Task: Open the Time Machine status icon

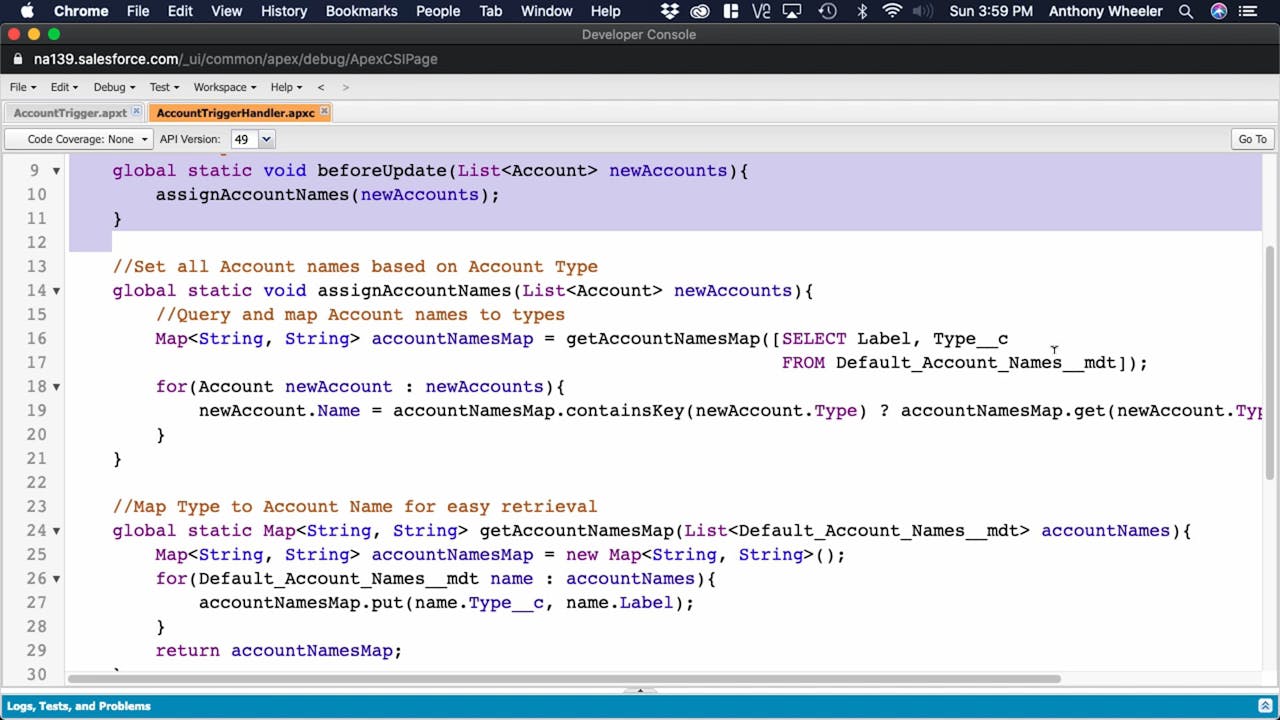Action: point(828,11)
